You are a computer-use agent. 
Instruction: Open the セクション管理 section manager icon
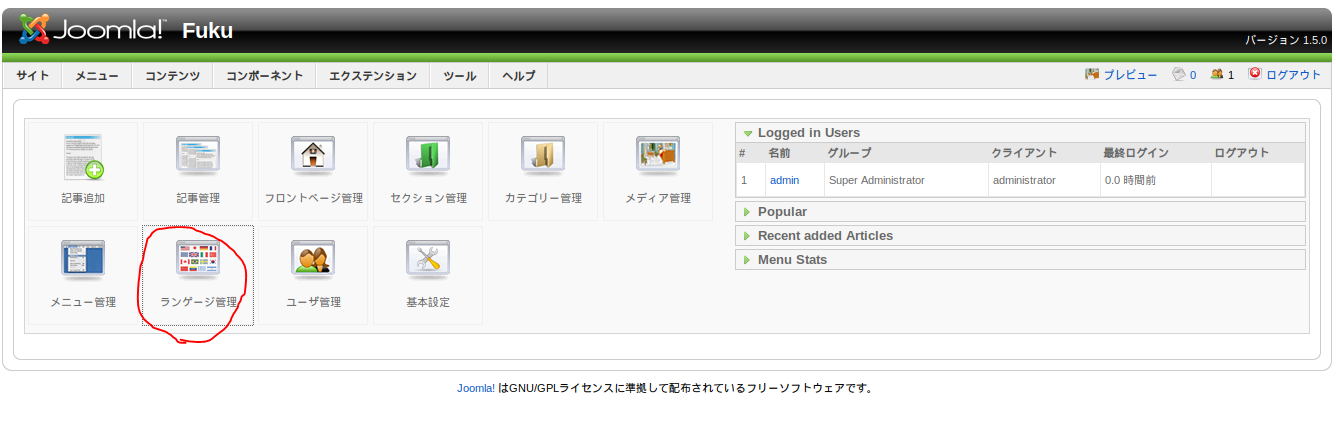[428, 171]
